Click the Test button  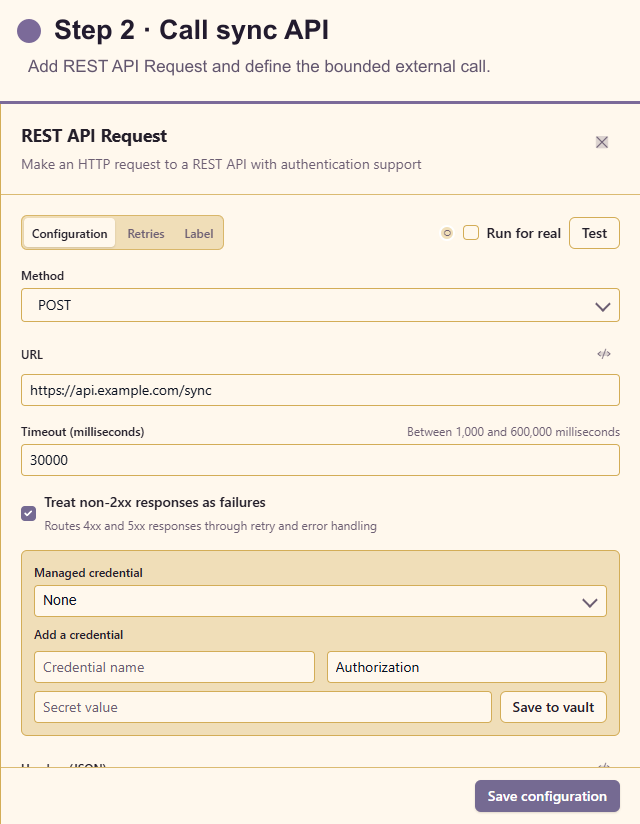tap(594, 233)
